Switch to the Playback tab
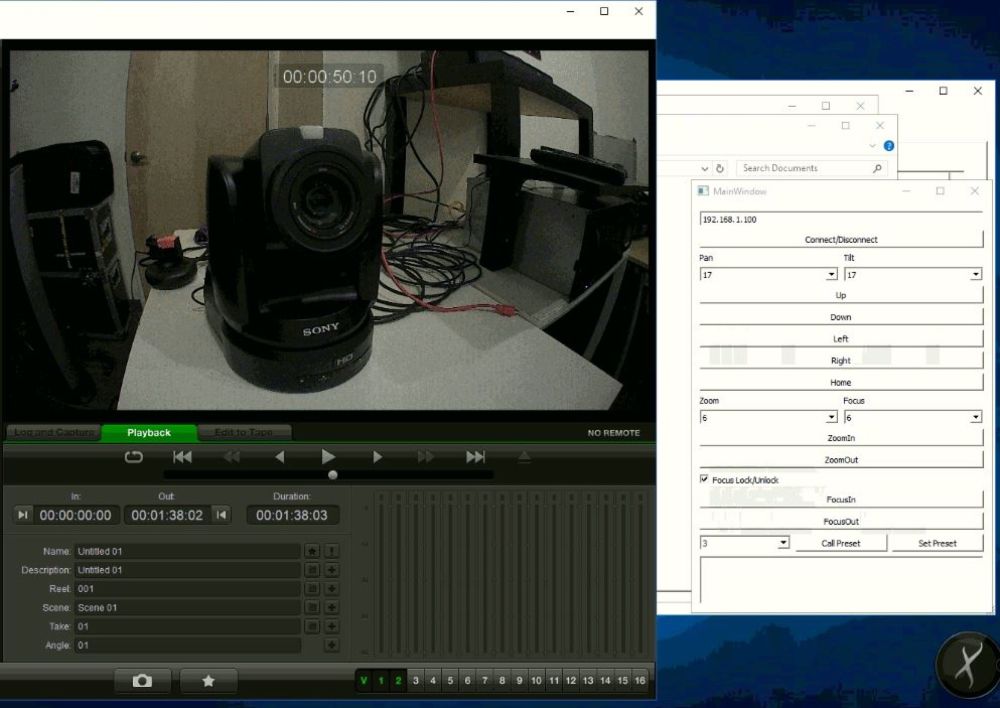 click(x=149, y=432)
